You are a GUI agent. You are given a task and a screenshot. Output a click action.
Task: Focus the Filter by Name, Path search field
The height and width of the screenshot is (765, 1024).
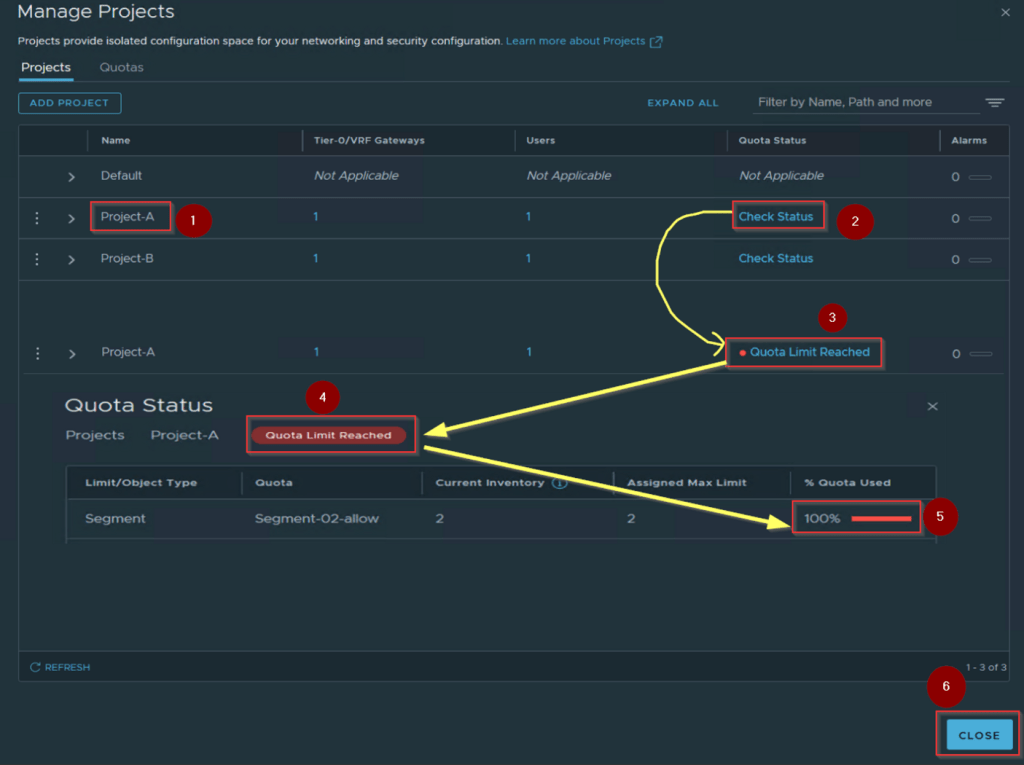(x=862, y=102)
